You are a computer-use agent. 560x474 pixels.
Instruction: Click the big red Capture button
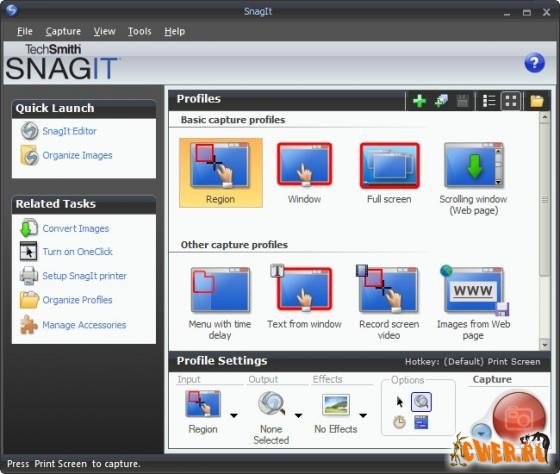click(x=519, y=418)
